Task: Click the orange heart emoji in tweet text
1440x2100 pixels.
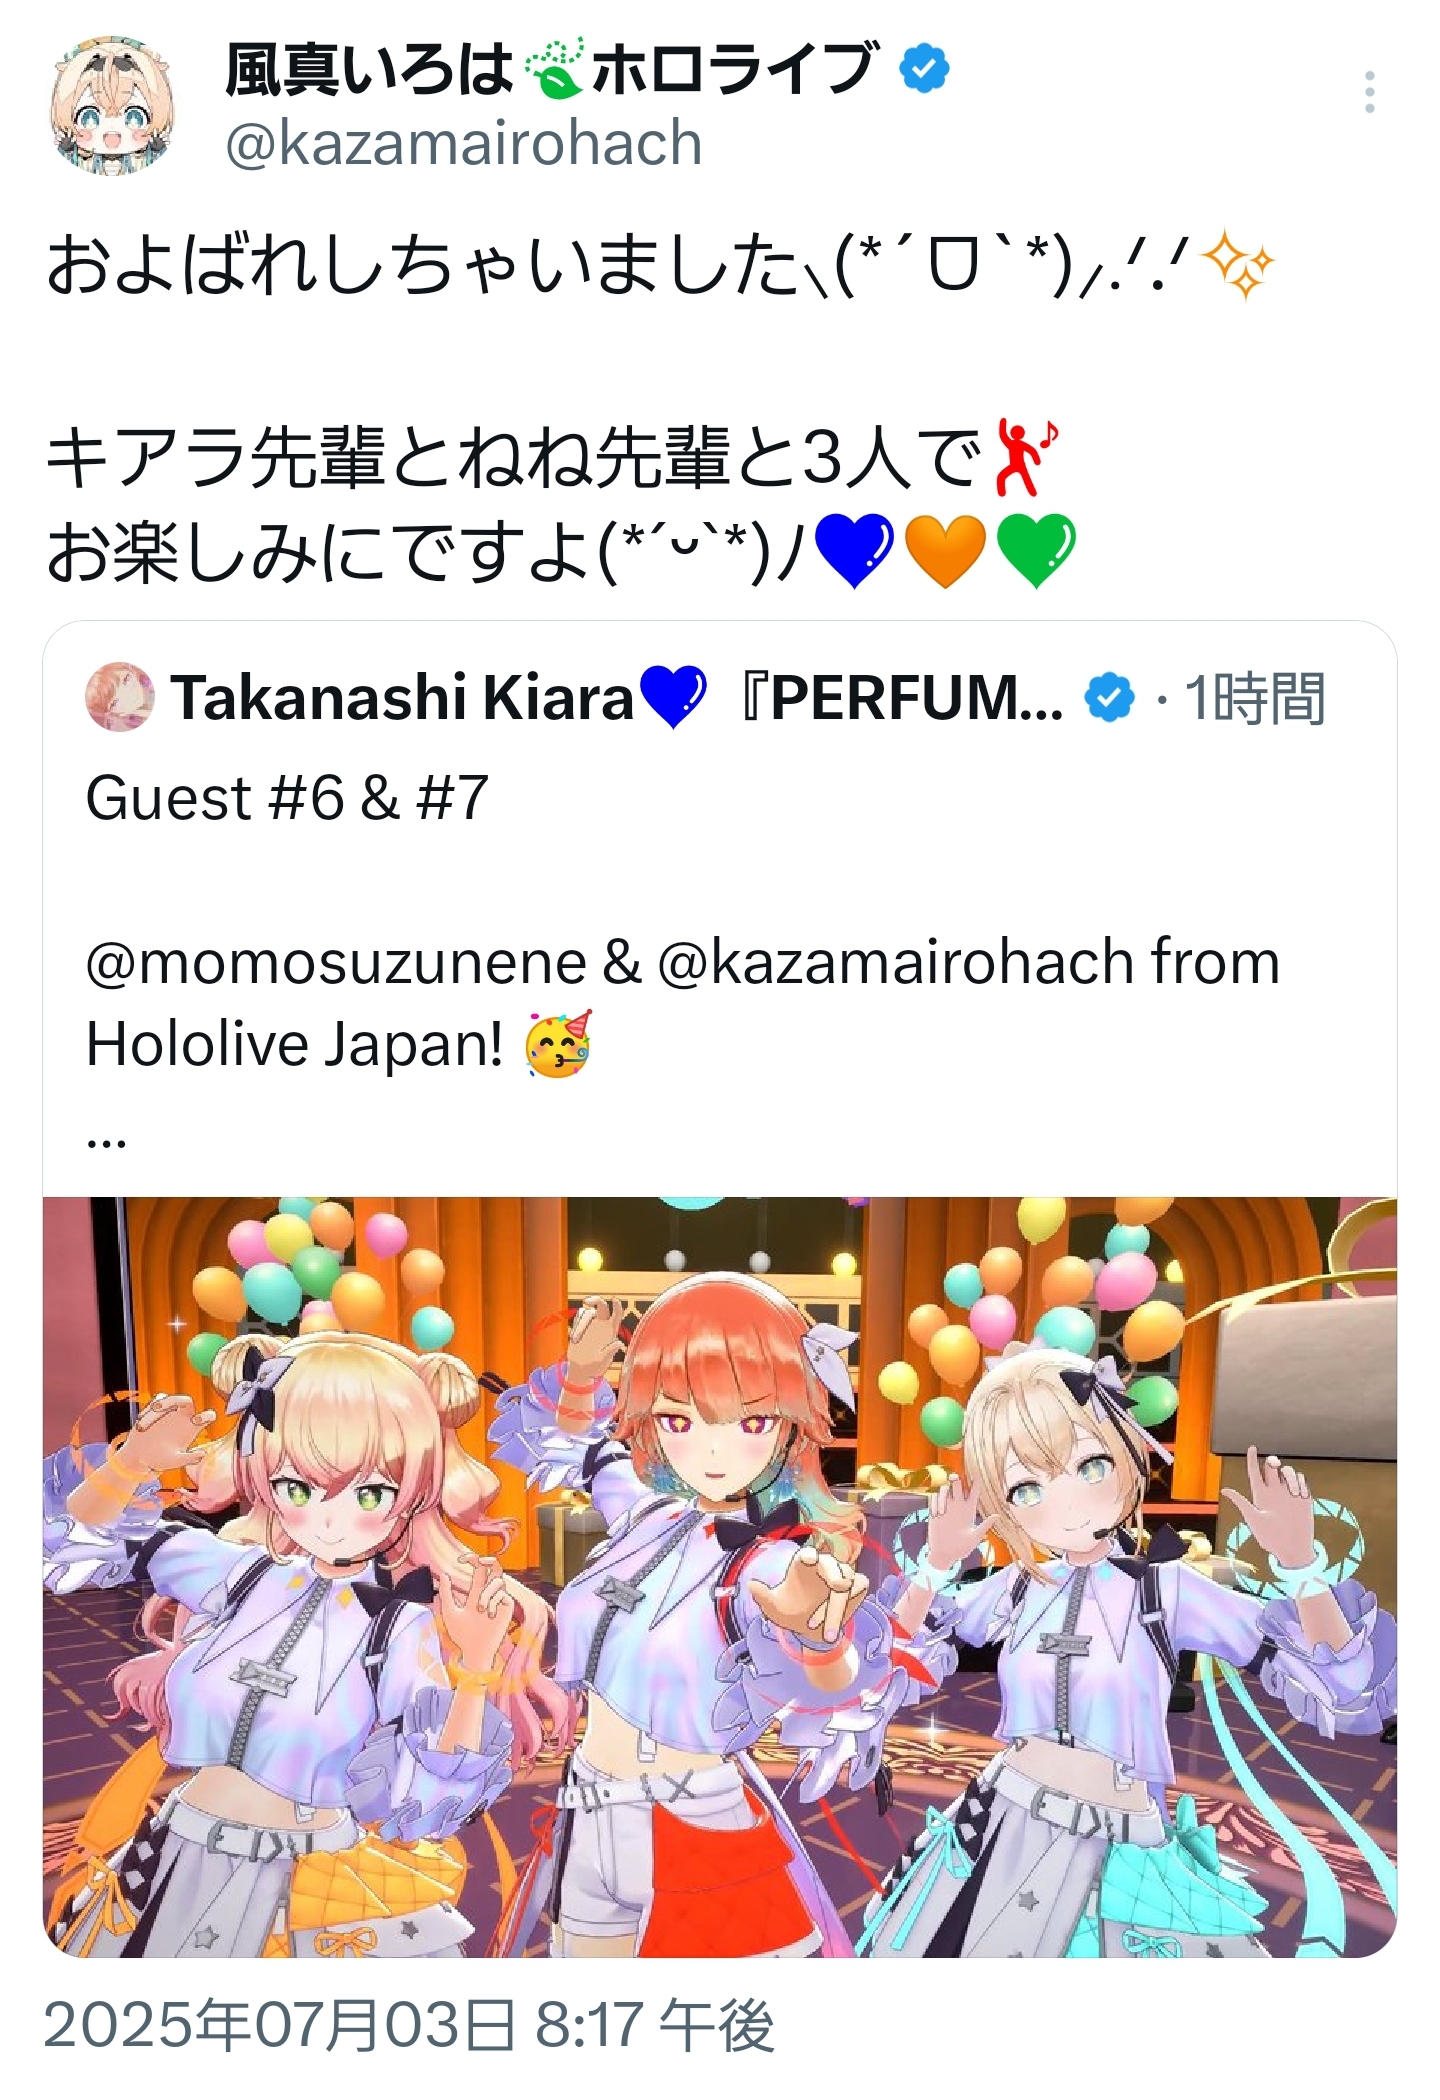Action: click(945, 551)
